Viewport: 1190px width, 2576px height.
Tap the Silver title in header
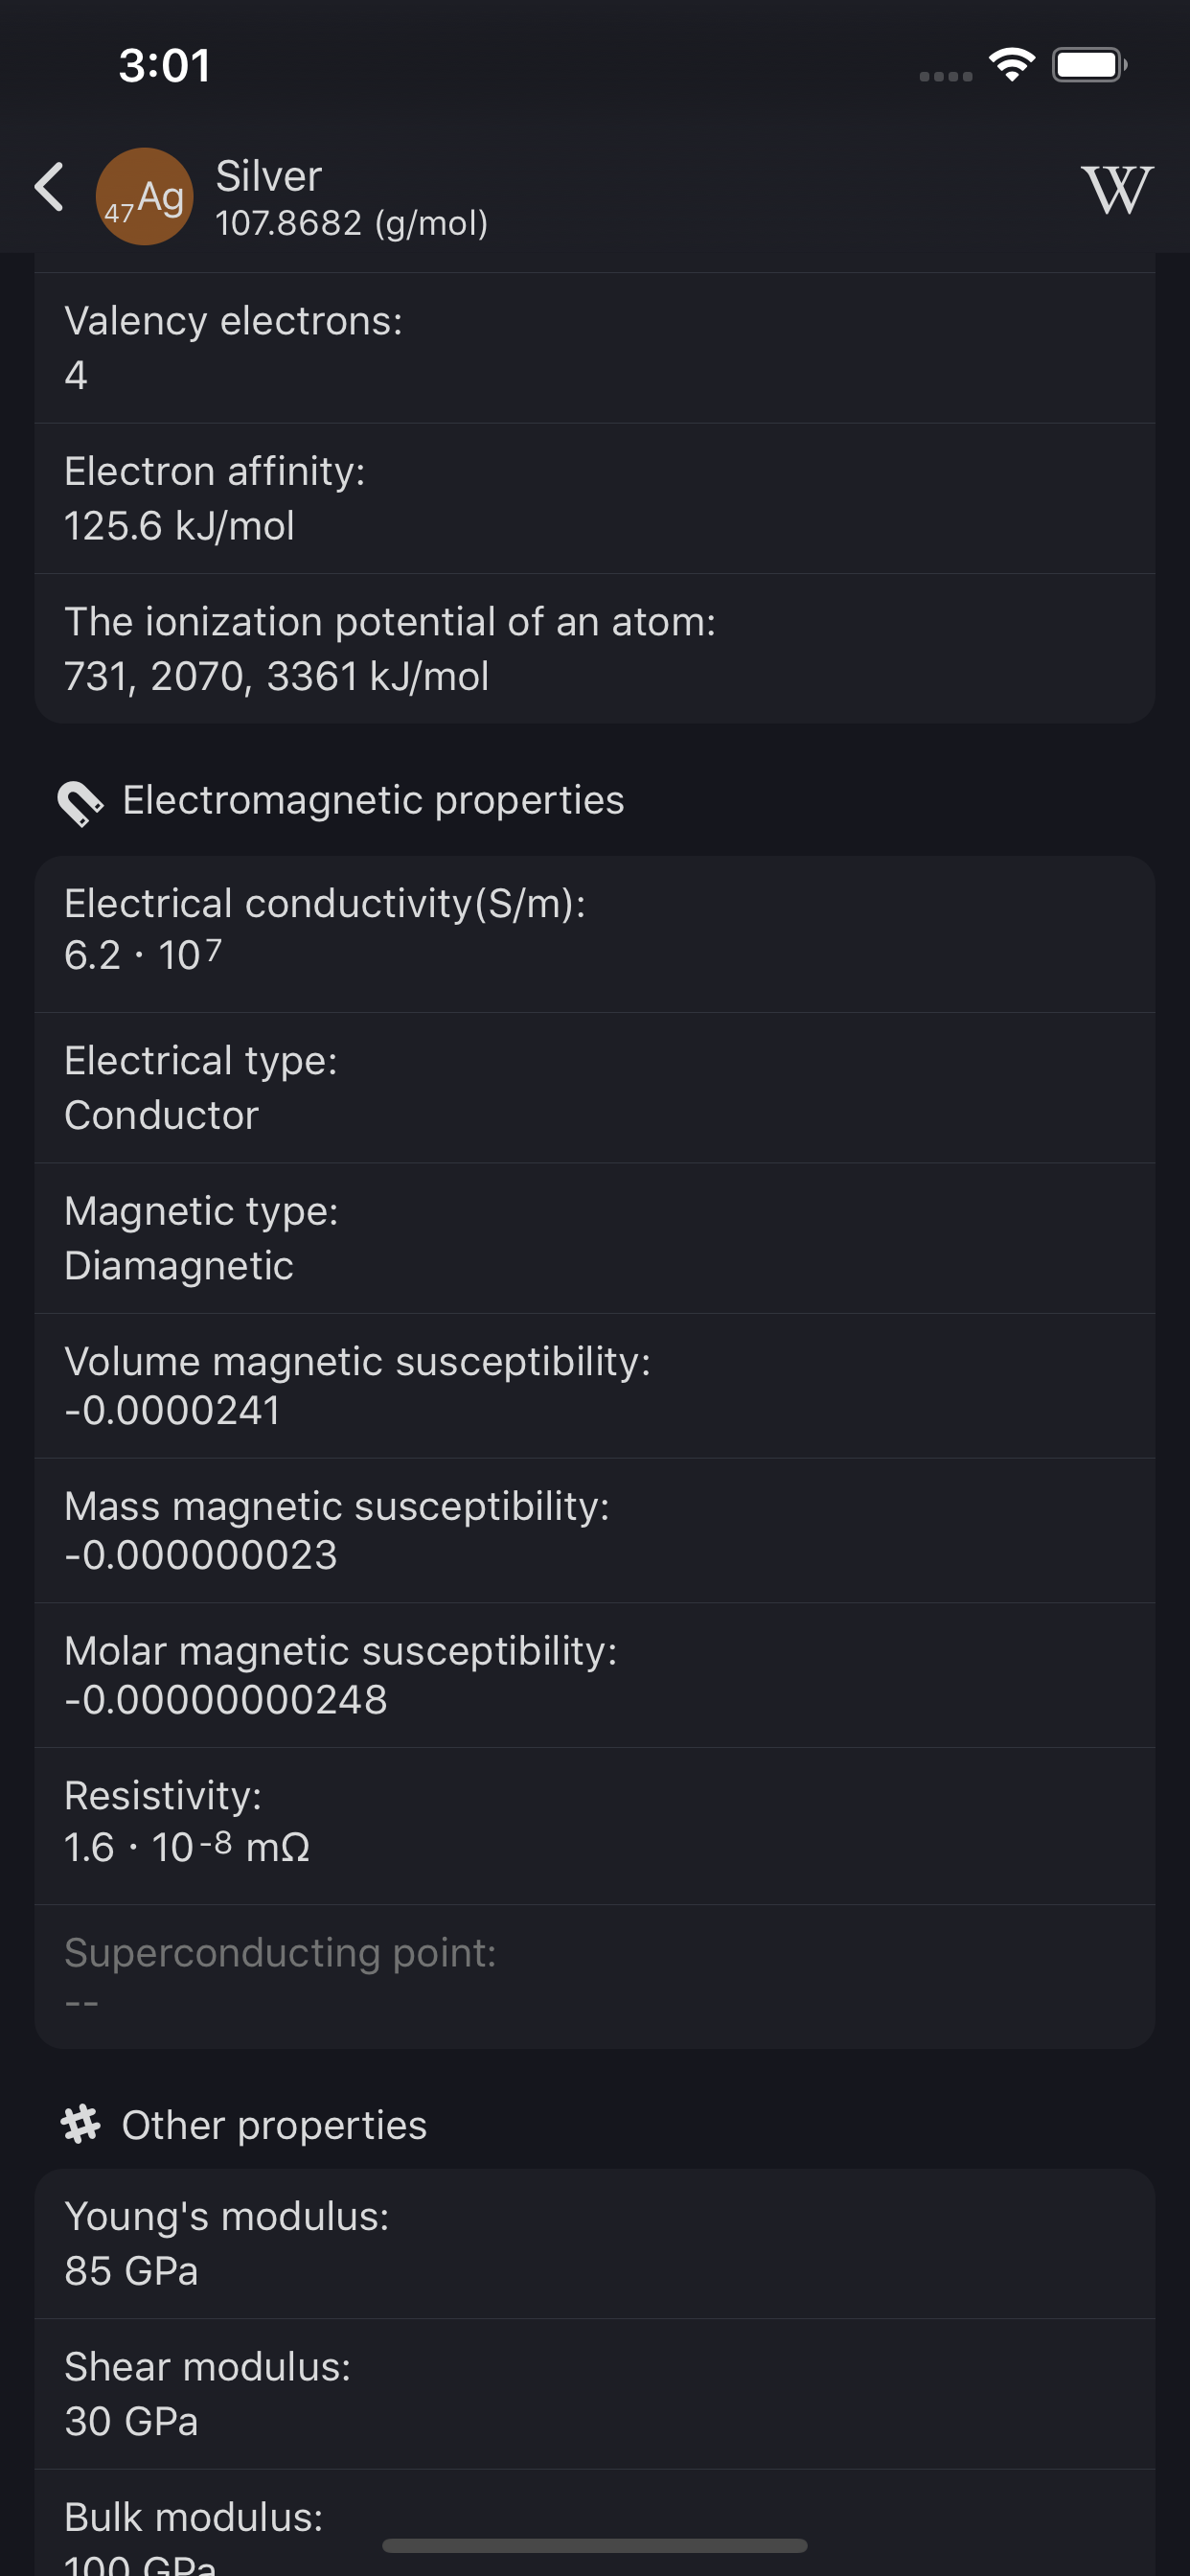point(269,177)
